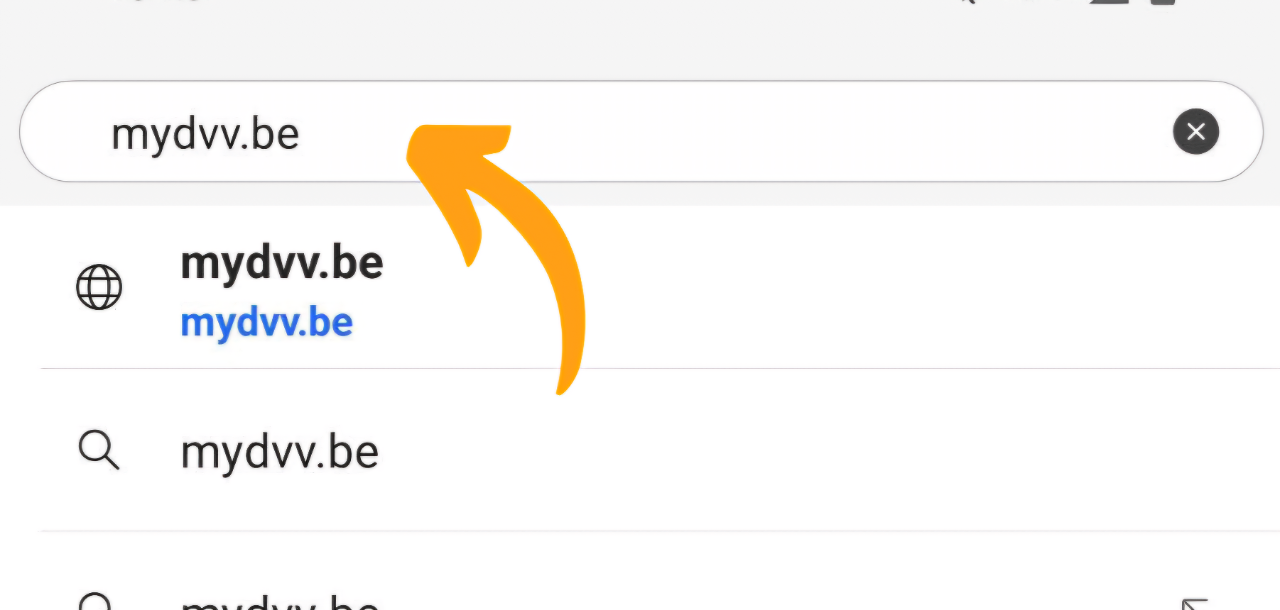
Task: Clear the address bar with the X button
Action: click(1195, 131)
